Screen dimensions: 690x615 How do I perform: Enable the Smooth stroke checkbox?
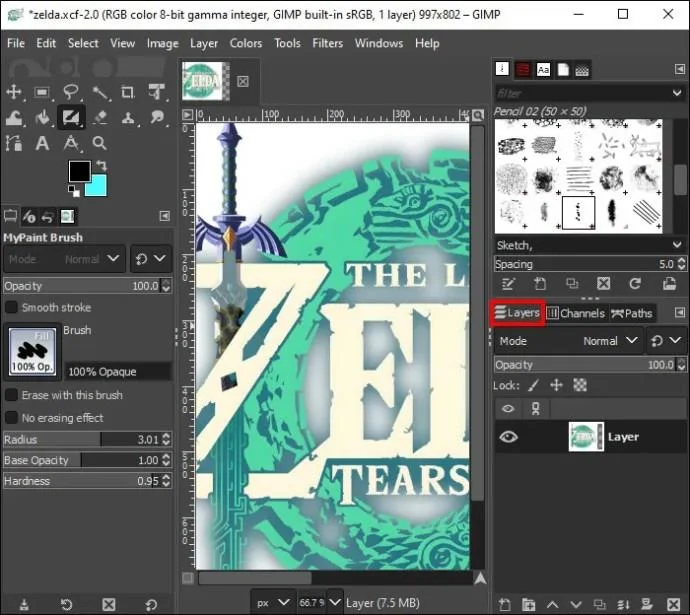click(11, 307)
